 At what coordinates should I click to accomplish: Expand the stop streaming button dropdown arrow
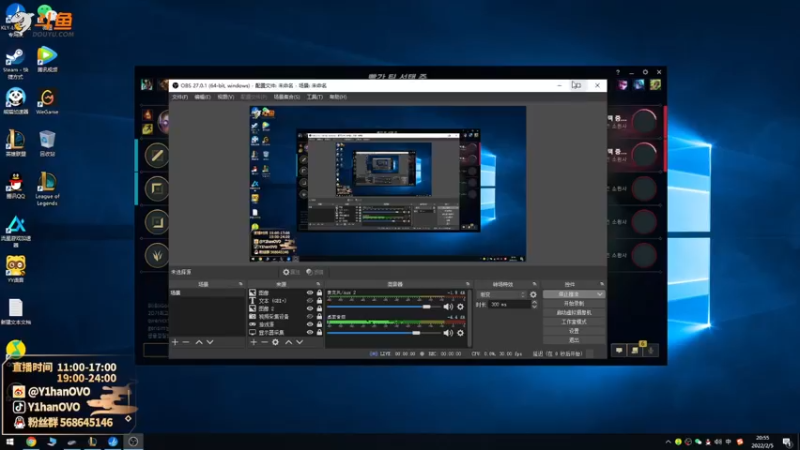[599, 294]
